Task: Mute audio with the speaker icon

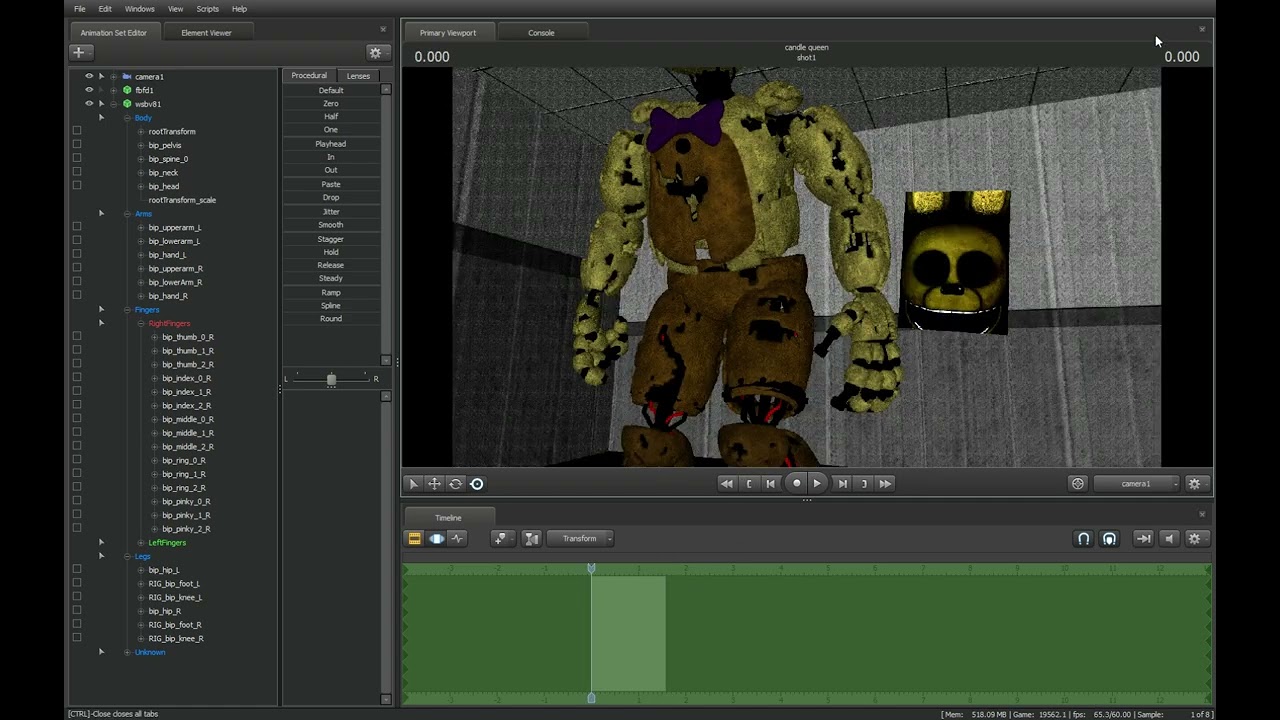Action: click(1169, 538)
